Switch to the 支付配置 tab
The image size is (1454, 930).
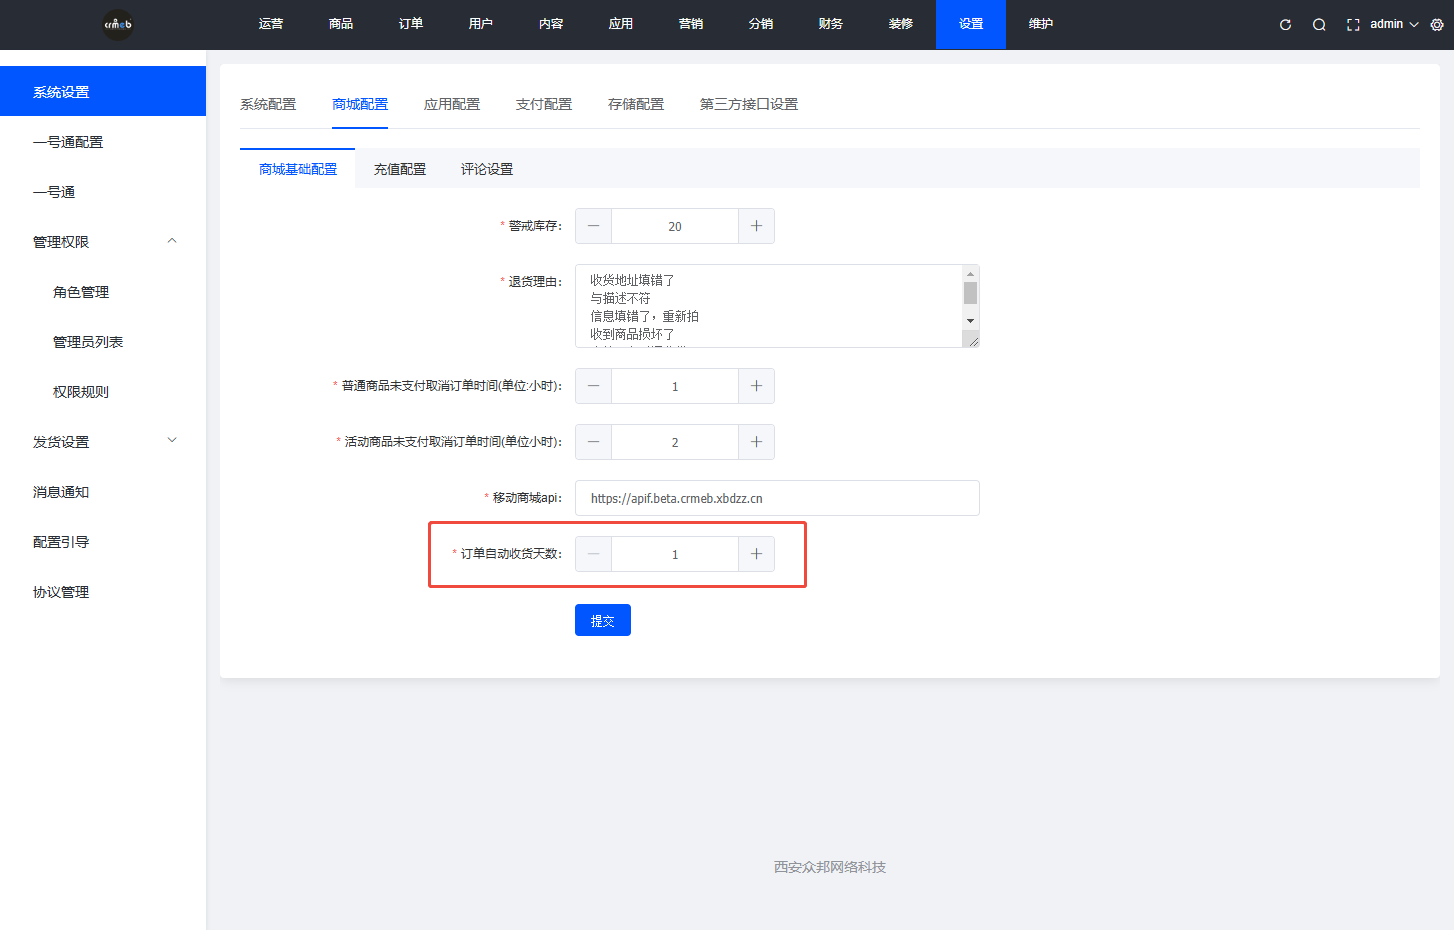click(543, 103)
